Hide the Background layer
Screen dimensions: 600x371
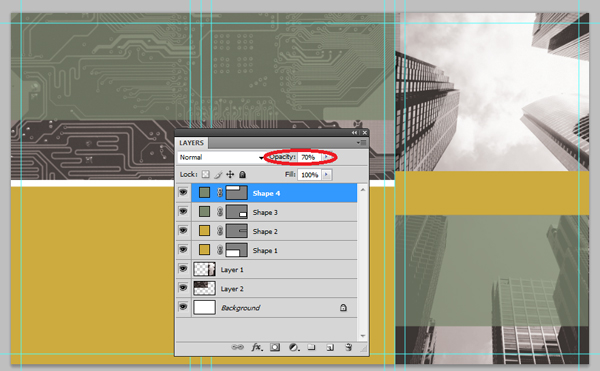coord(183,308)
